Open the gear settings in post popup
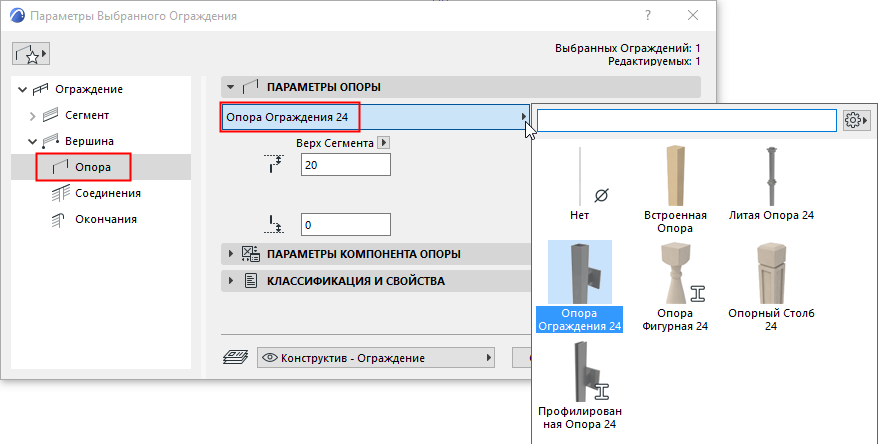Viewport: 878px width, 444px height. click(856, 120)
